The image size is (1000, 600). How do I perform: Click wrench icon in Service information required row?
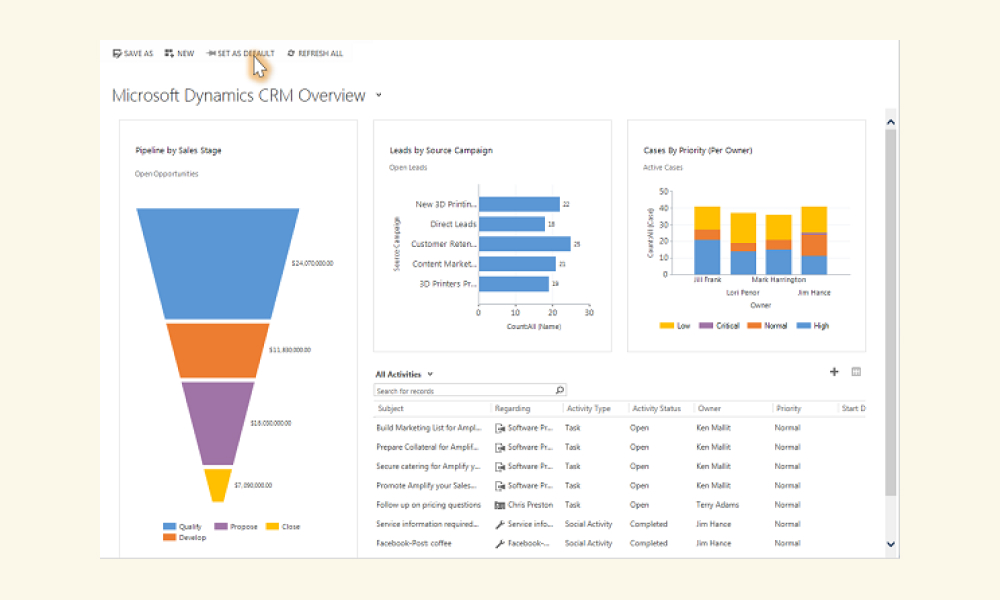point(500,524)
